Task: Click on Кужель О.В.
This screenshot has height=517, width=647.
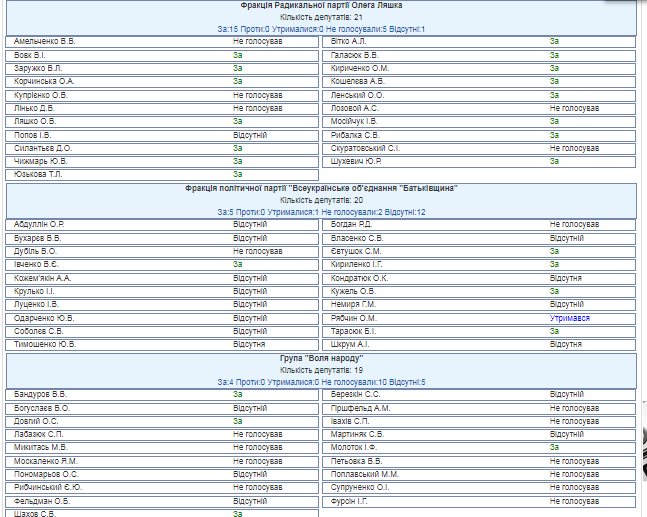Action: click(353, 292)
